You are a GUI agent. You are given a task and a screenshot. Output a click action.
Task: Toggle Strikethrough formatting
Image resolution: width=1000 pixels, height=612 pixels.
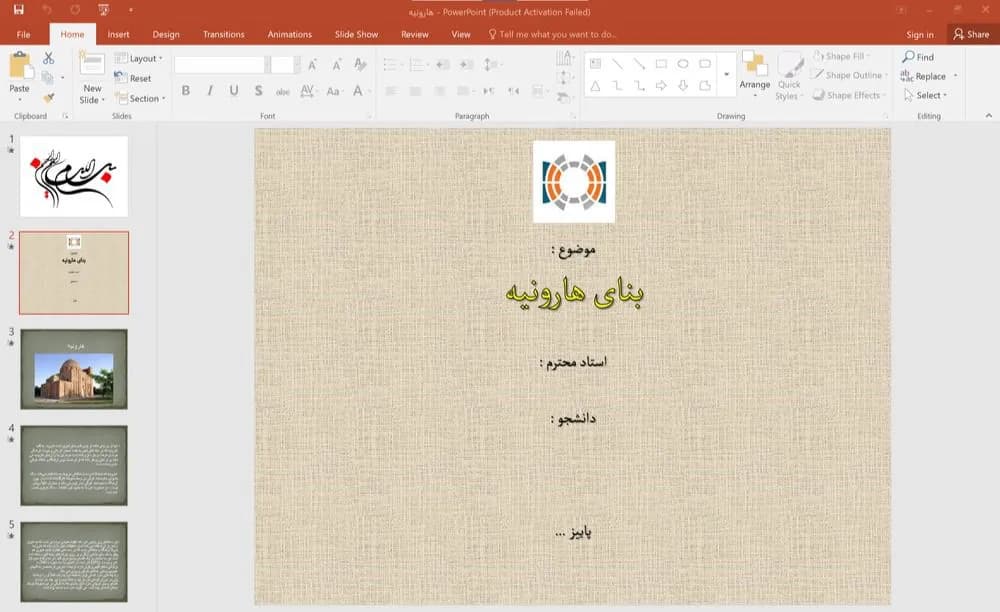click(283, 91)
